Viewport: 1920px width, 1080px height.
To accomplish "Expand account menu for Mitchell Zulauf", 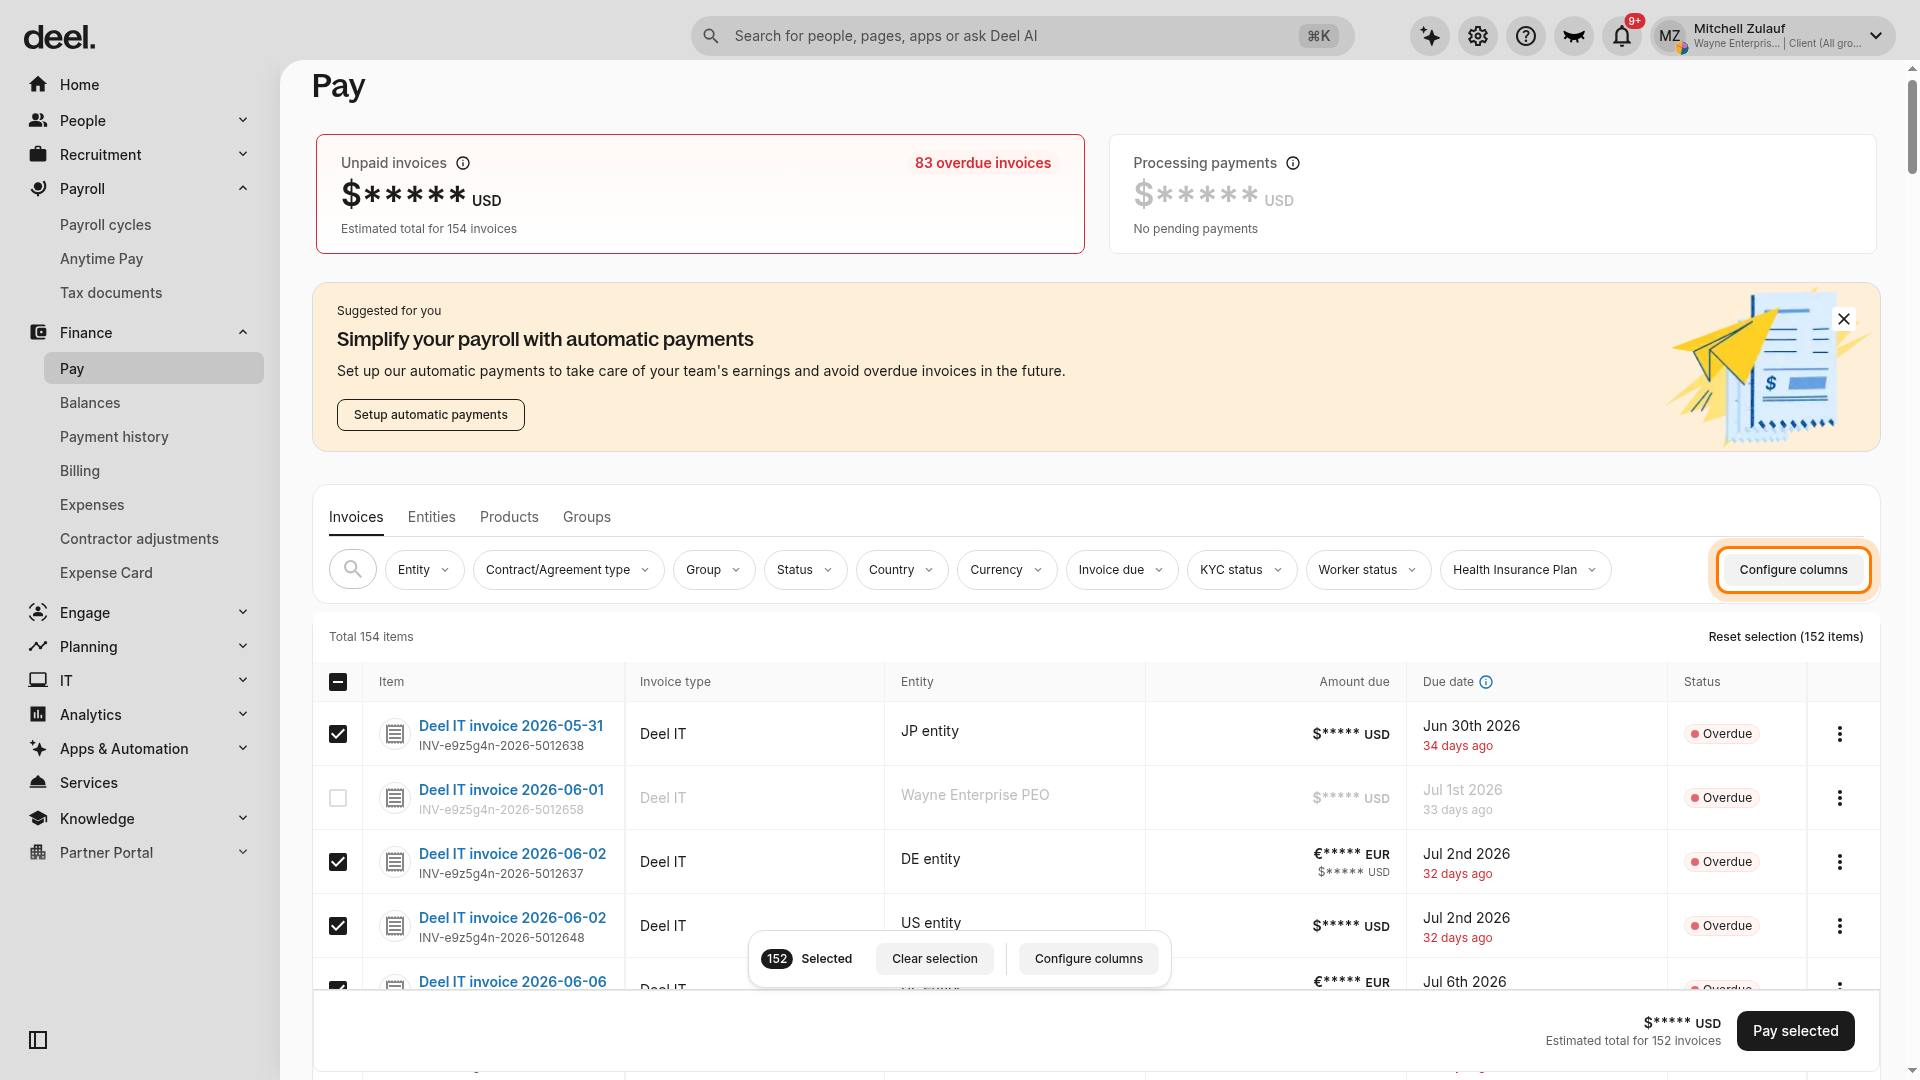I will pos(1876,37).
